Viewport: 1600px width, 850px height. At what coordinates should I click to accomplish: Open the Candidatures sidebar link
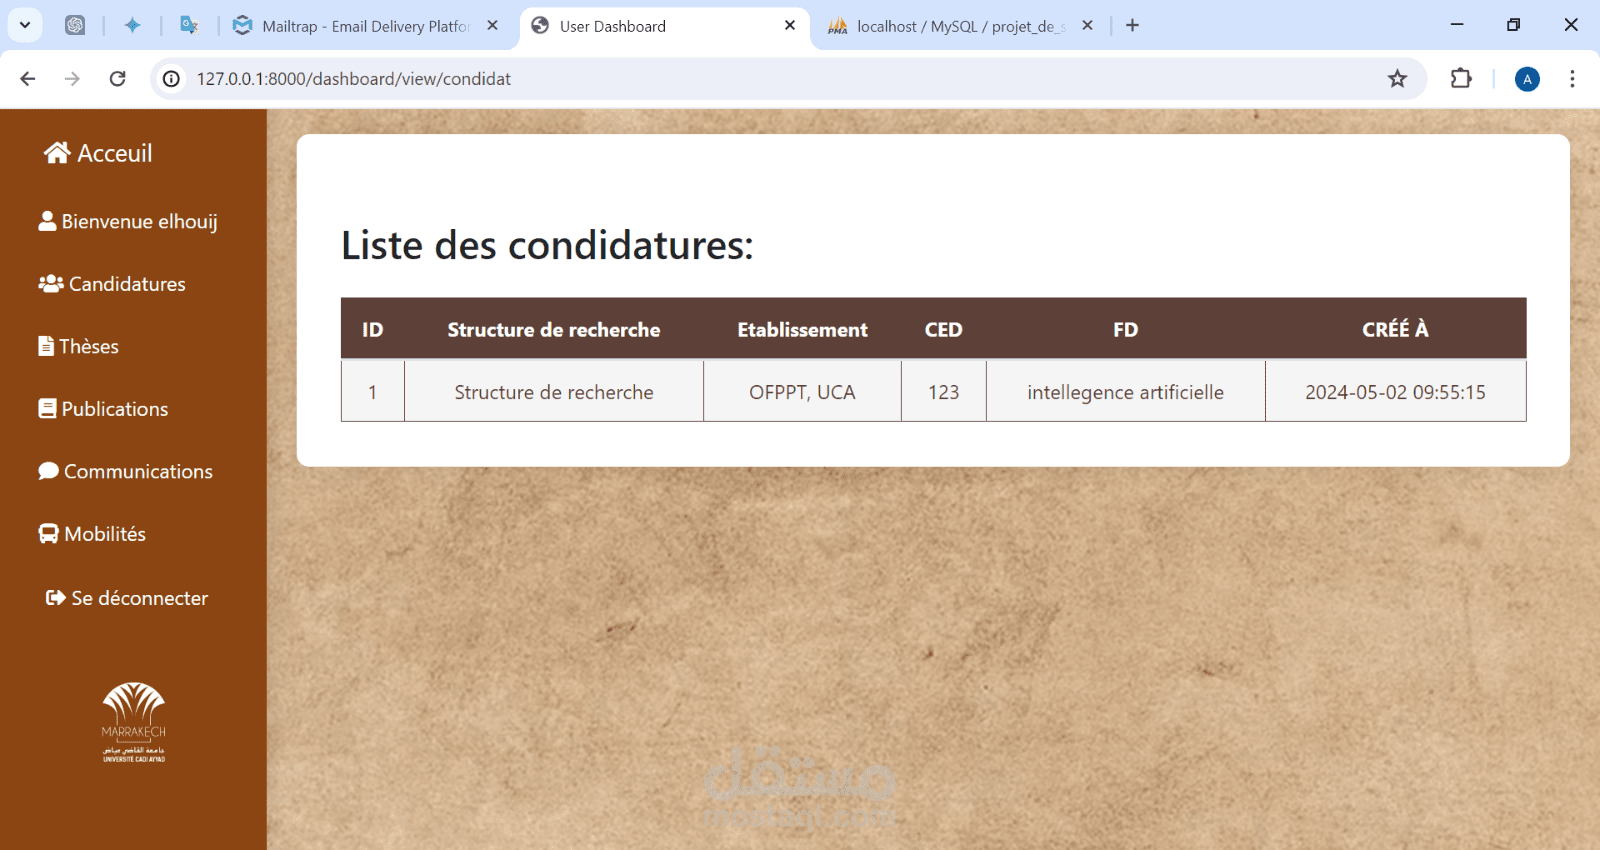click(112, 284)
